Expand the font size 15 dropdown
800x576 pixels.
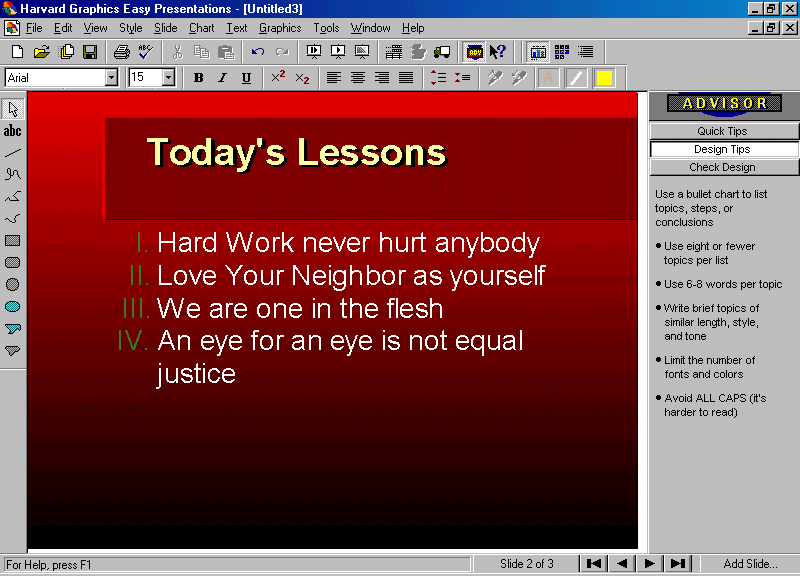(x=168, y=78)
